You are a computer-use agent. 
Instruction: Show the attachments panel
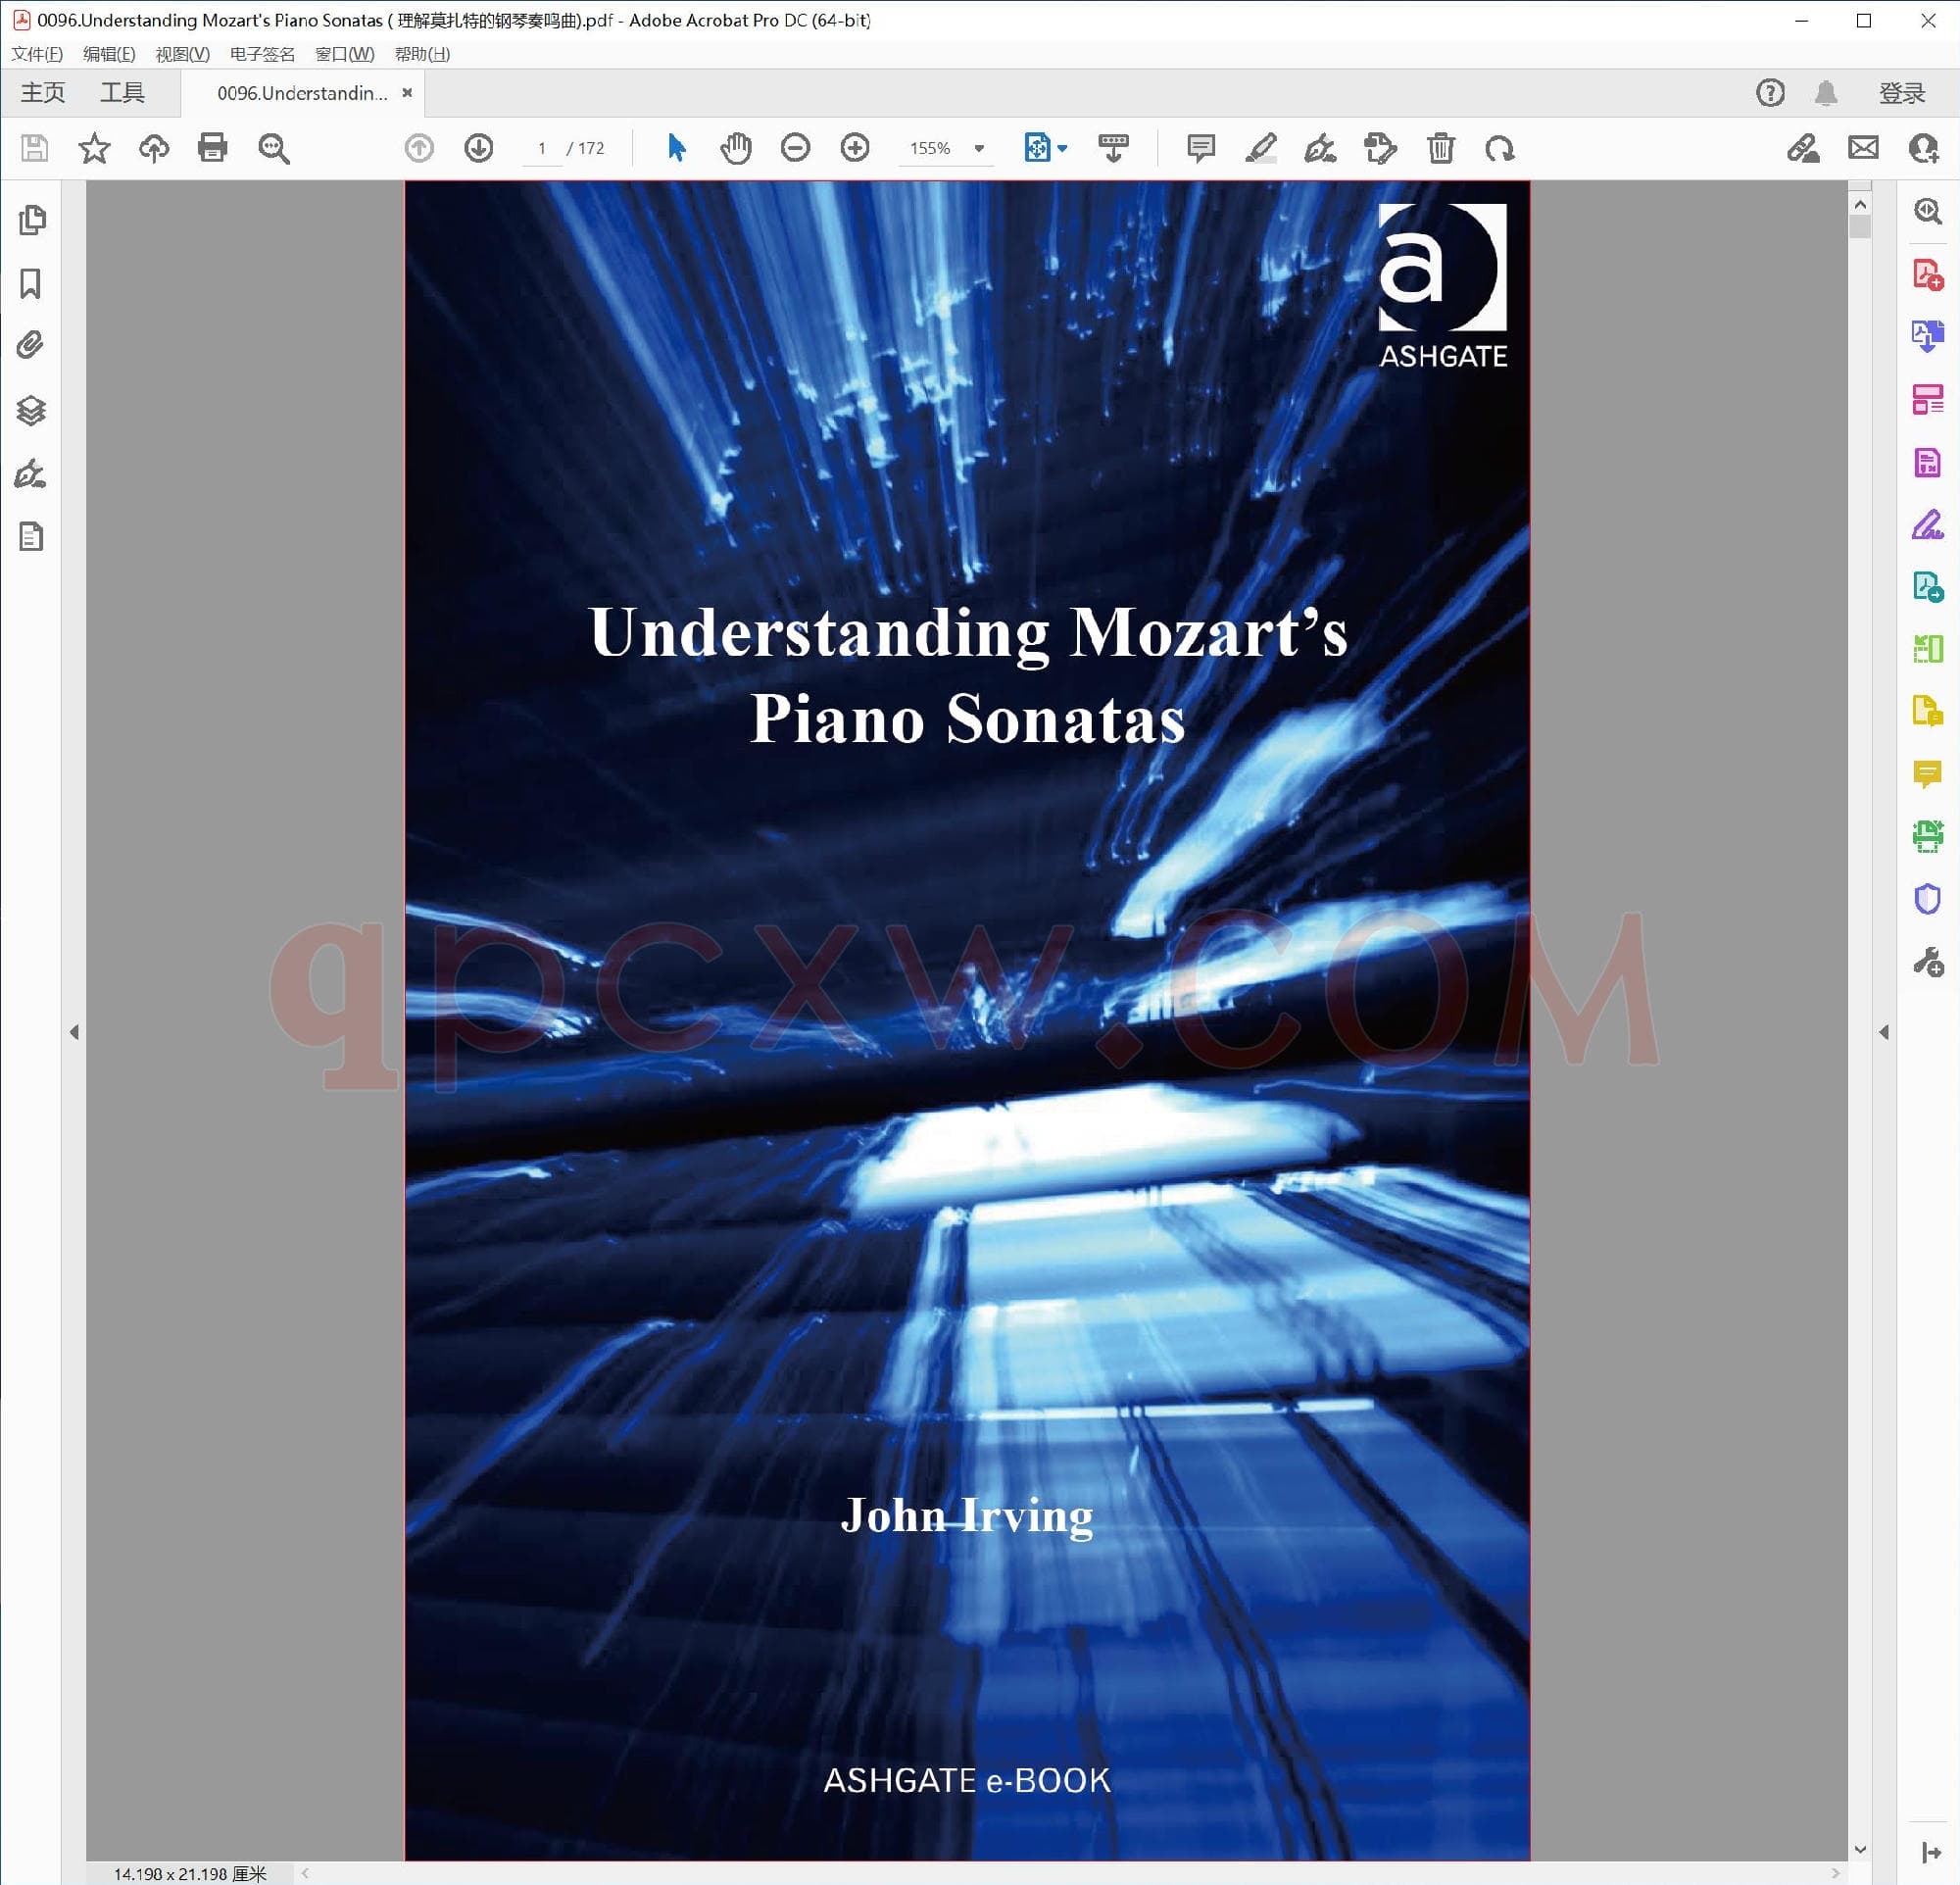coord(31,346)
